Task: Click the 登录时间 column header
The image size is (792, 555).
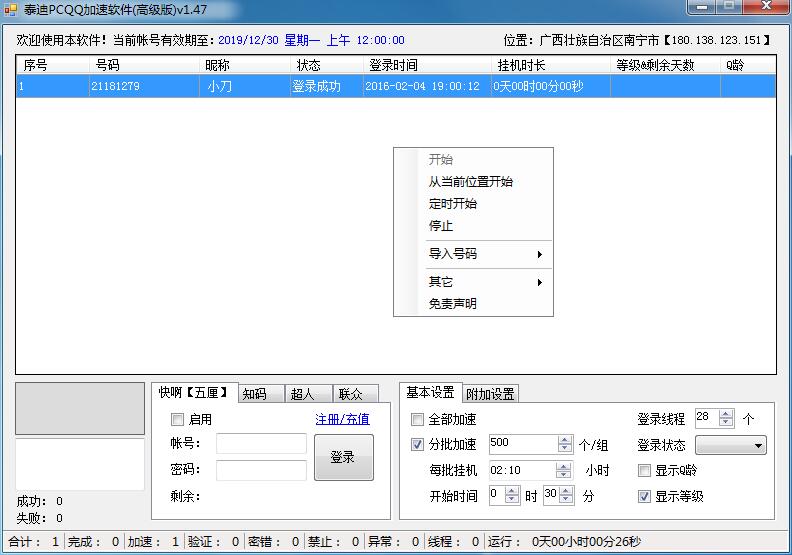Action: (427, 65)
